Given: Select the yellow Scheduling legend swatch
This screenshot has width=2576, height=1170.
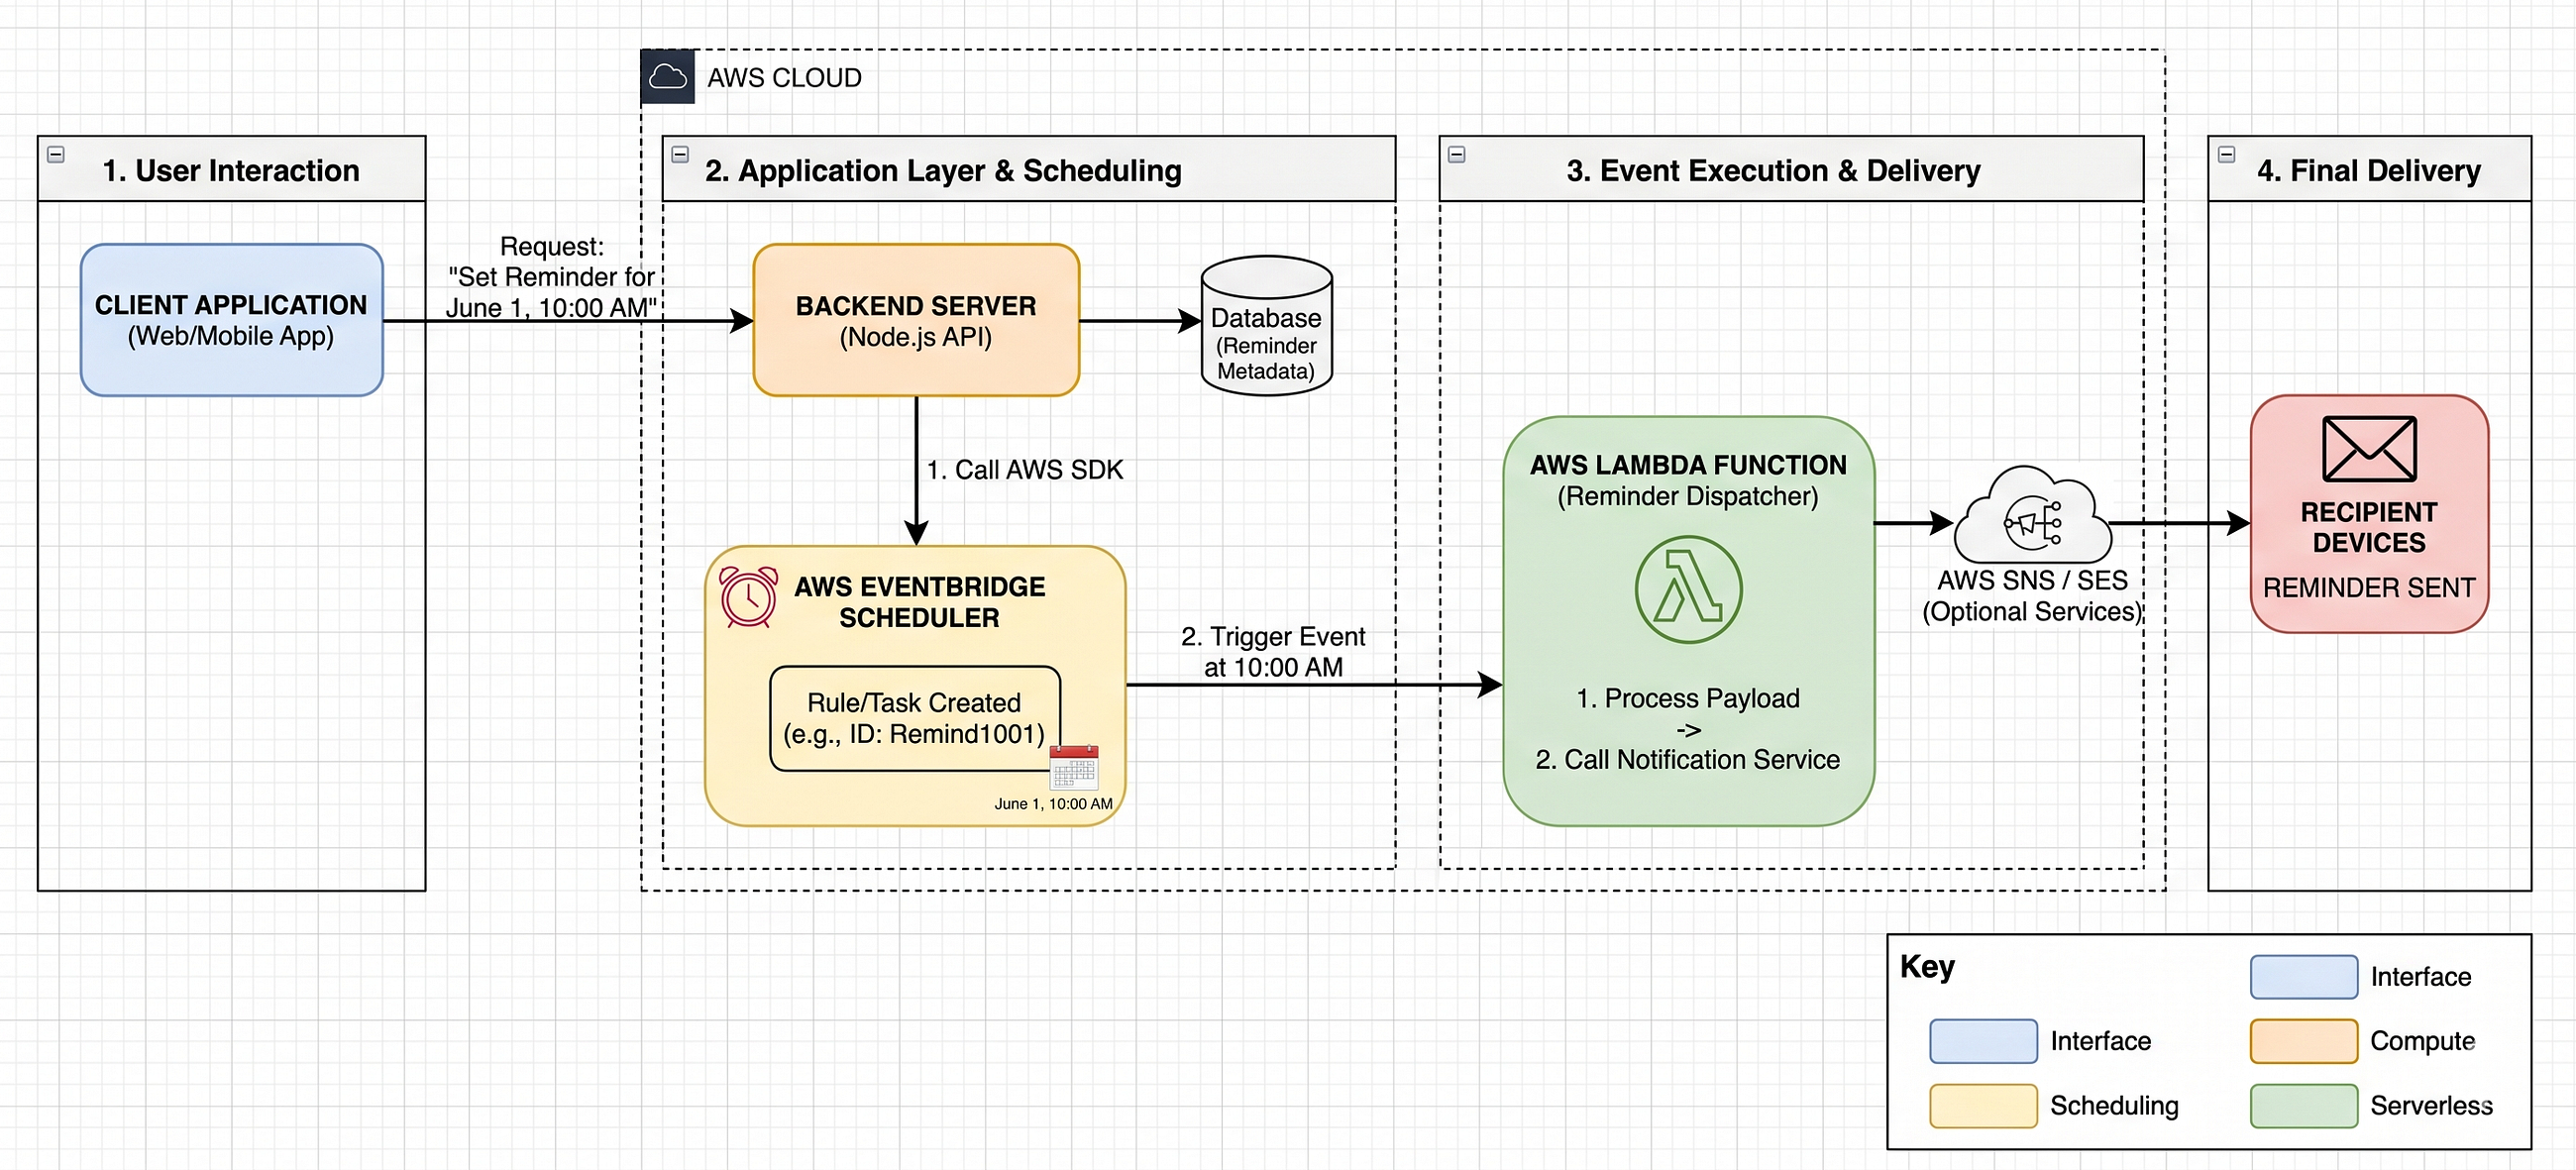Looking at the screenshot, I should (x=1984, y=1106).
